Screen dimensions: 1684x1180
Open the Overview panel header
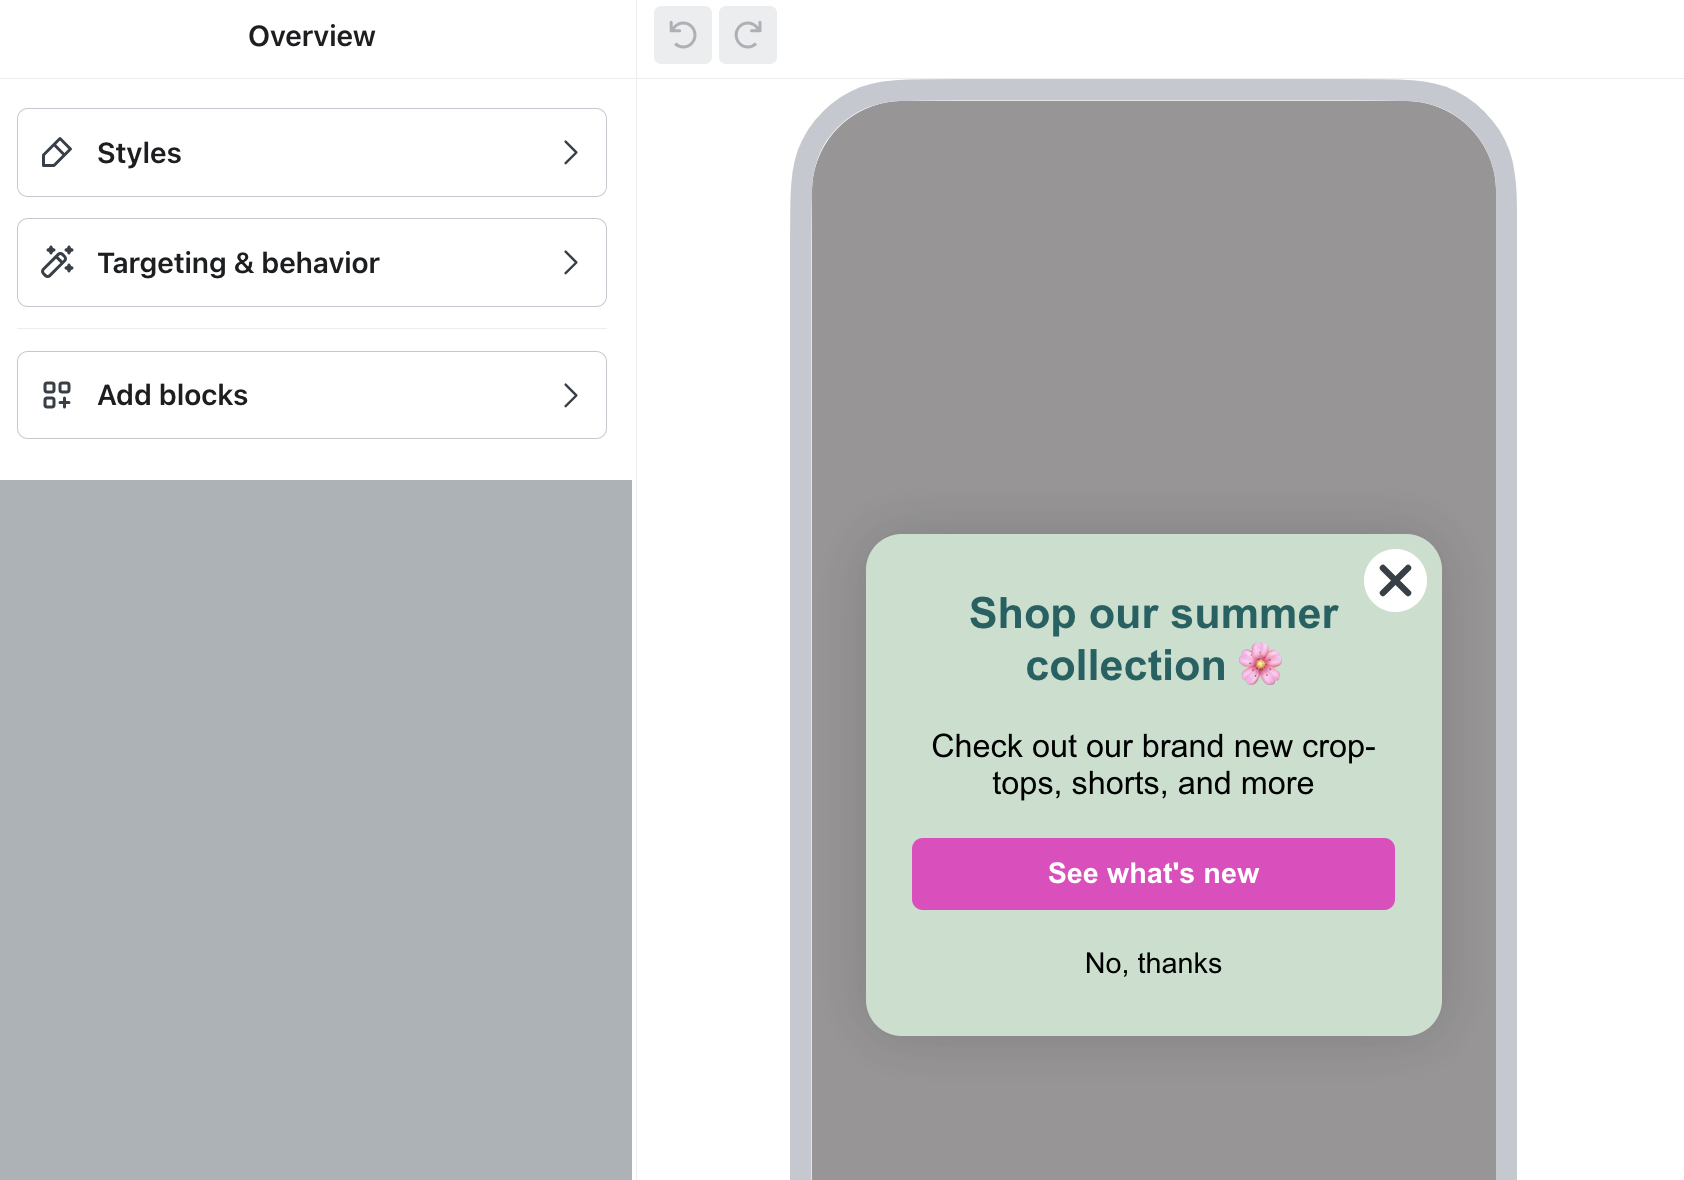(311, 35)
